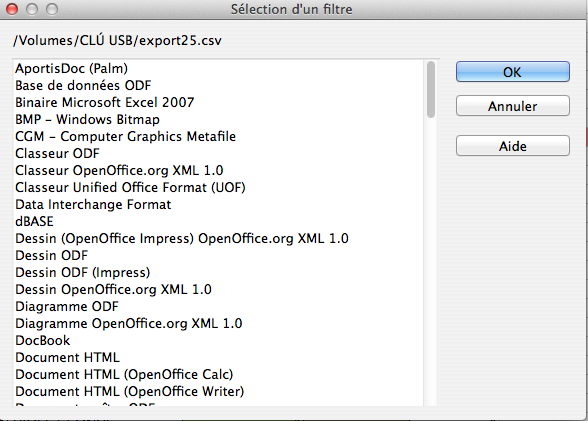This screenshot has width=588, height=421.
Task: Pick Classeur Unified Office Format (UOF)
Action: coord(130,187)
